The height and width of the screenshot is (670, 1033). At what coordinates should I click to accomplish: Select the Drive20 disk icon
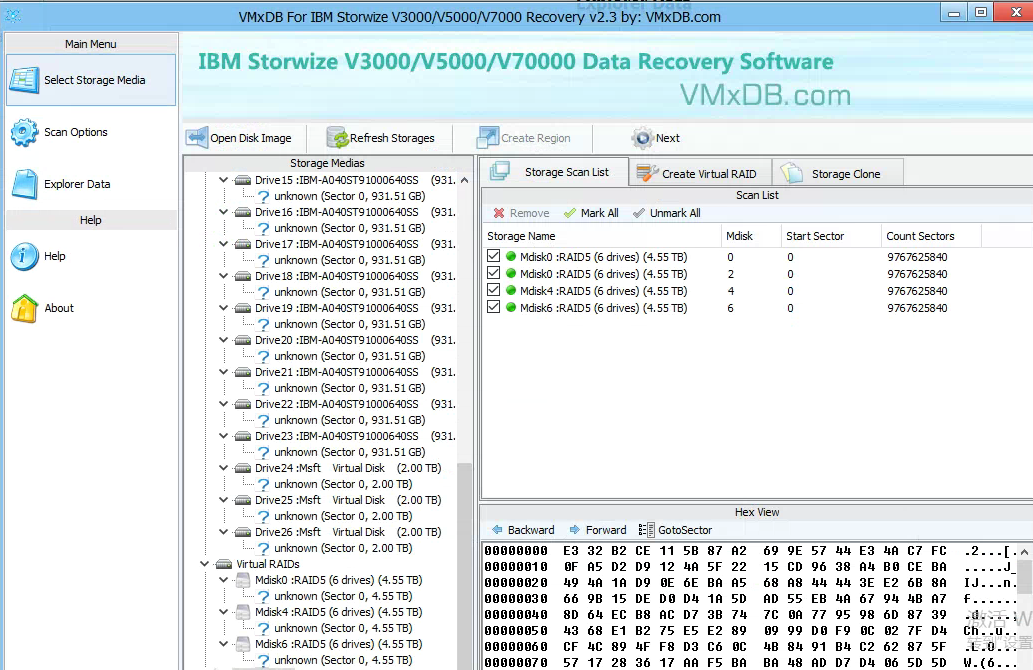tap(243, 340)
